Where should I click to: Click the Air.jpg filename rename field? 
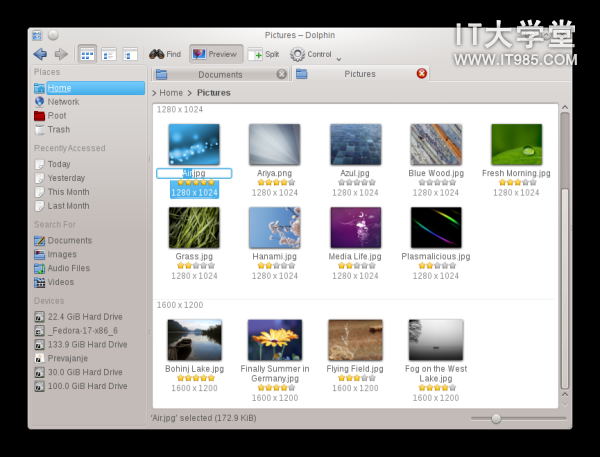click(x=194, y=173)
